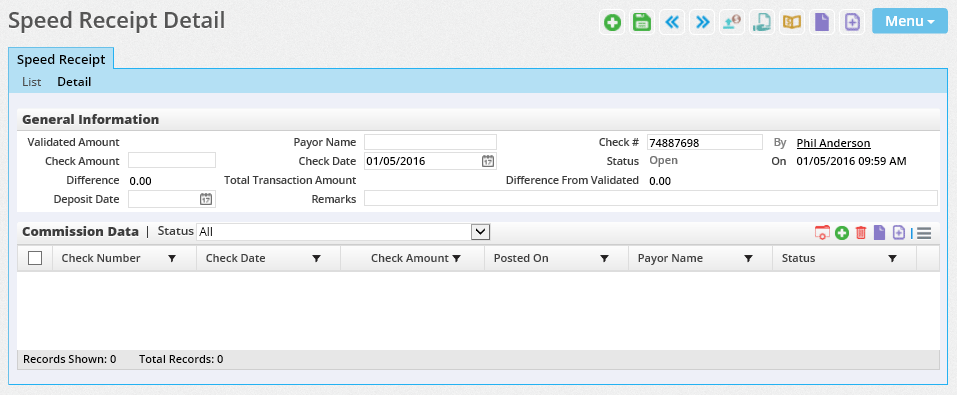Select the Detail sub-tab
Viewport: 957px width, 395px height.
[x=74, y=82]
